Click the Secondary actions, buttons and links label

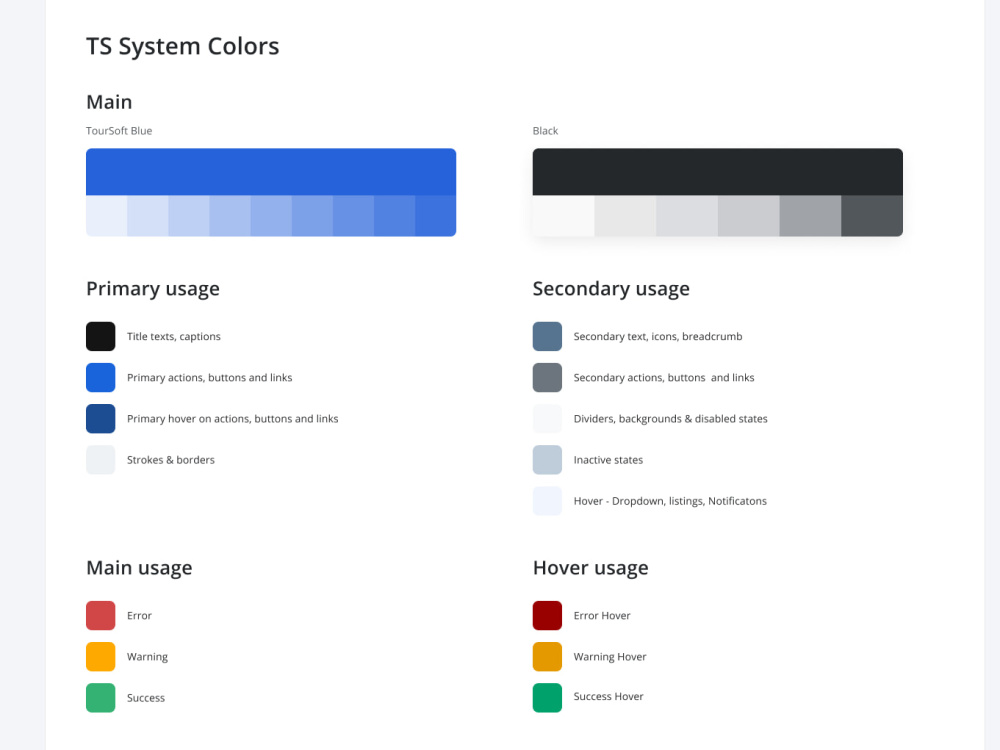pos(664,378)
